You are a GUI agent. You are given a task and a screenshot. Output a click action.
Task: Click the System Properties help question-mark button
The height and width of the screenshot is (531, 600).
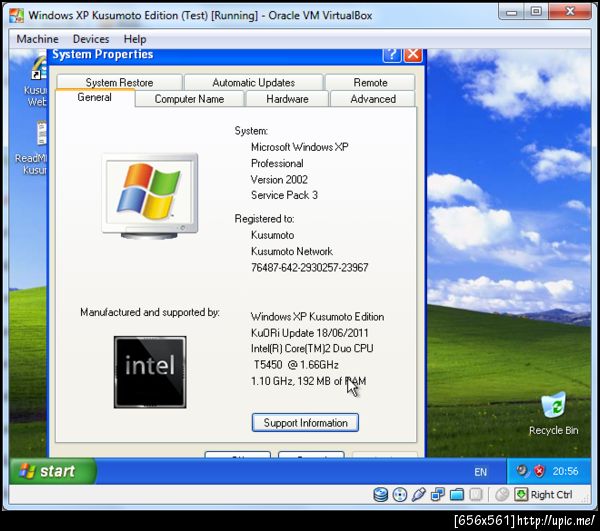tap(392, 55)
